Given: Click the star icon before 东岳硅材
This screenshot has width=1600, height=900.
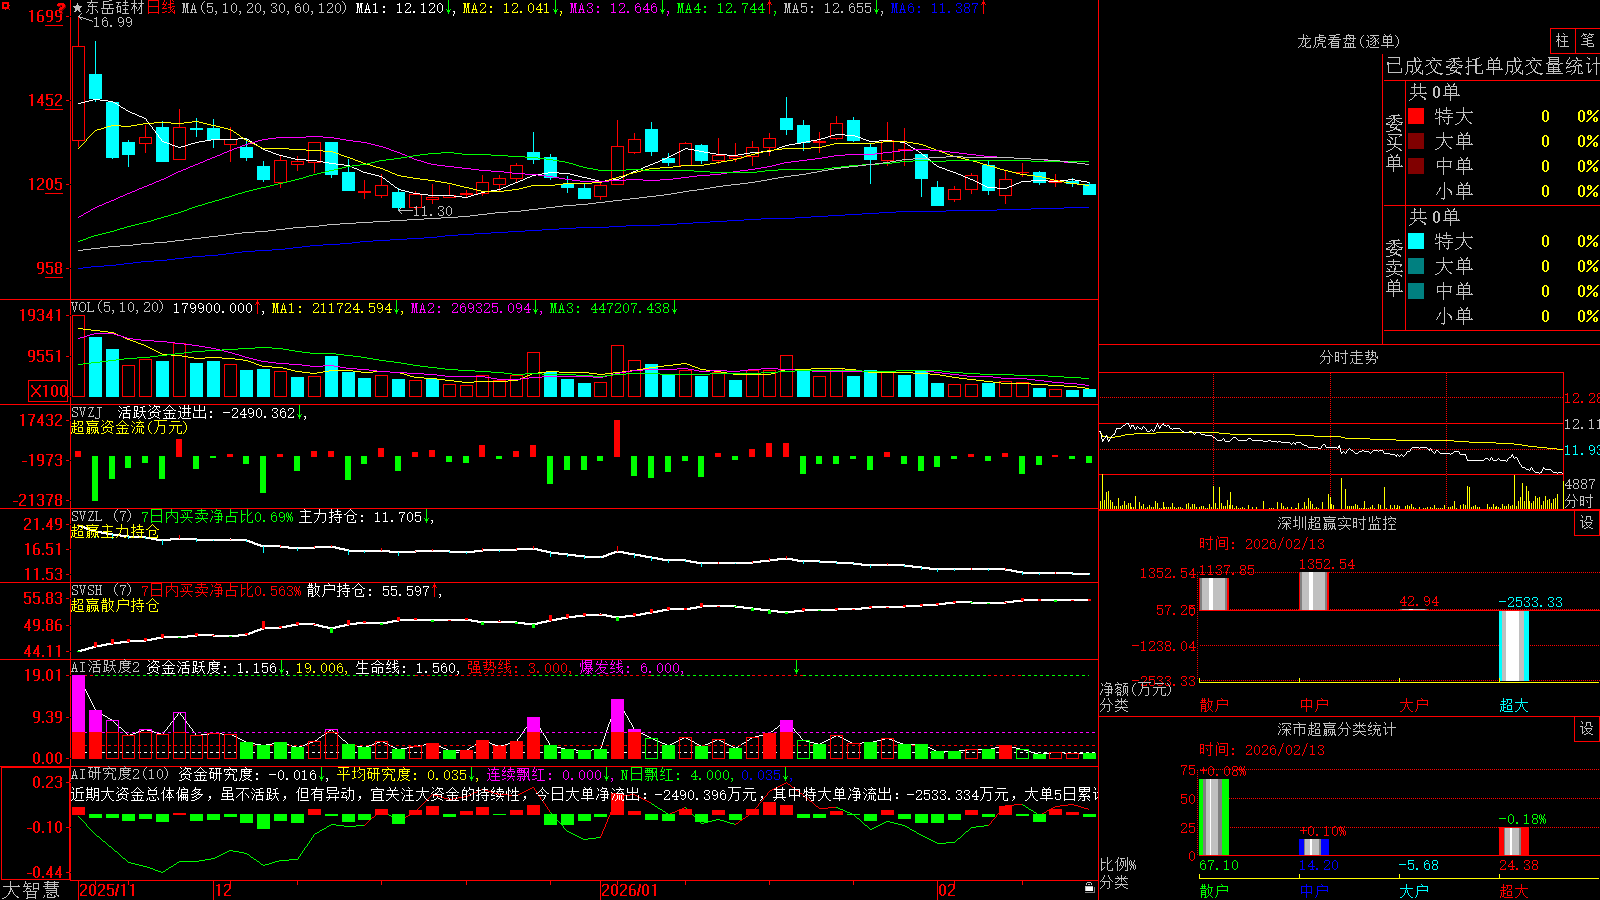Looking at the screenshot, I should coord(77,8).
